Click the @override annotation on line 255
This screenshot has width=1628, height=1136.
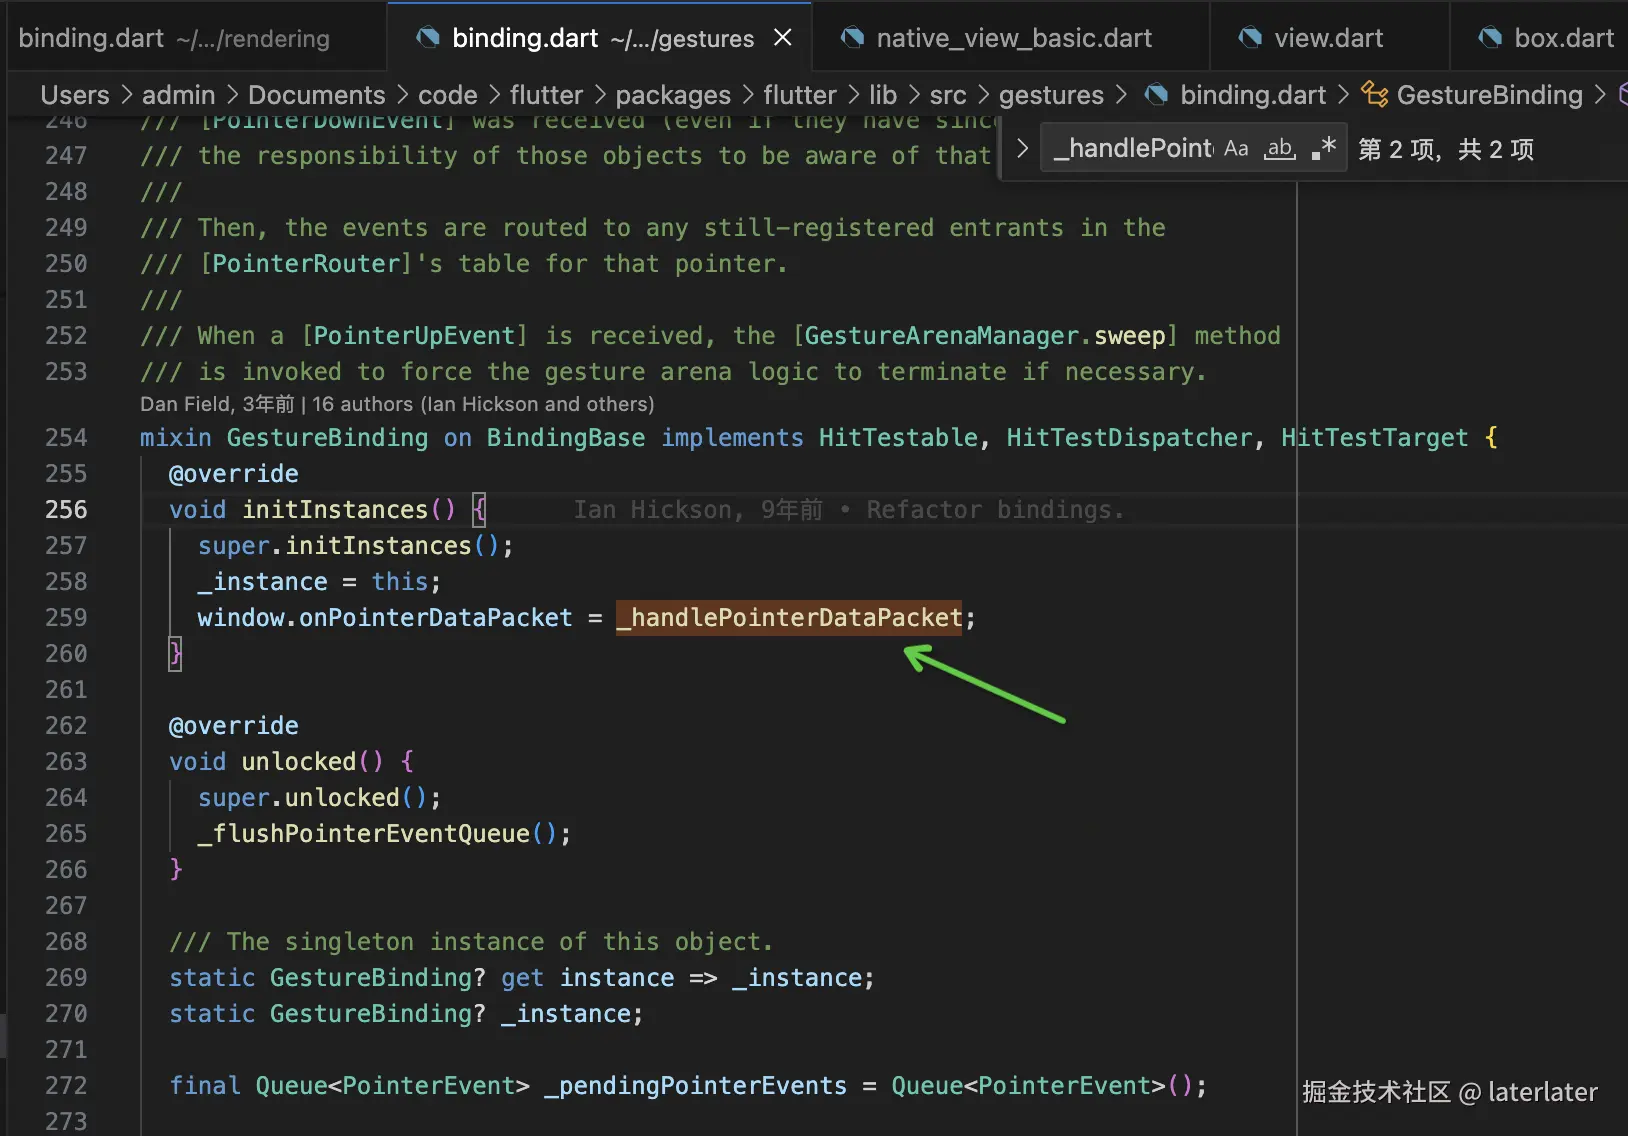234,474
